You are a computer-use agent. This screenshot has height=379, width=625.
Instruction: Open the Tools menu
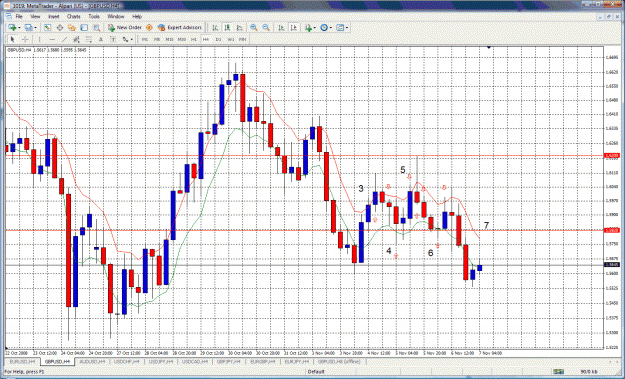tap(94, 16)
